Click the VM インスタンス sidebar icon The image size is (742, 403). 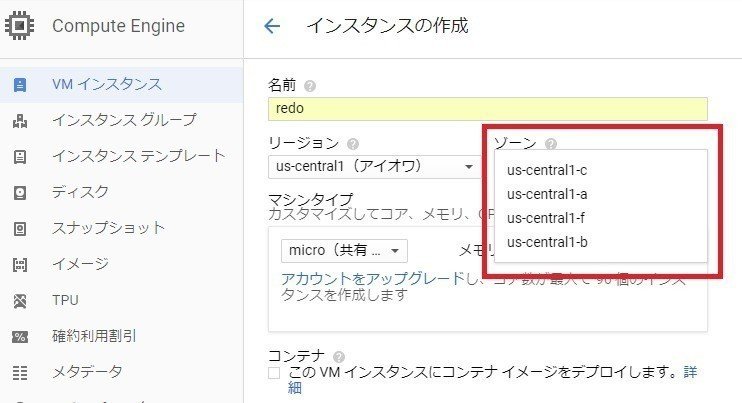pos(19,84)
